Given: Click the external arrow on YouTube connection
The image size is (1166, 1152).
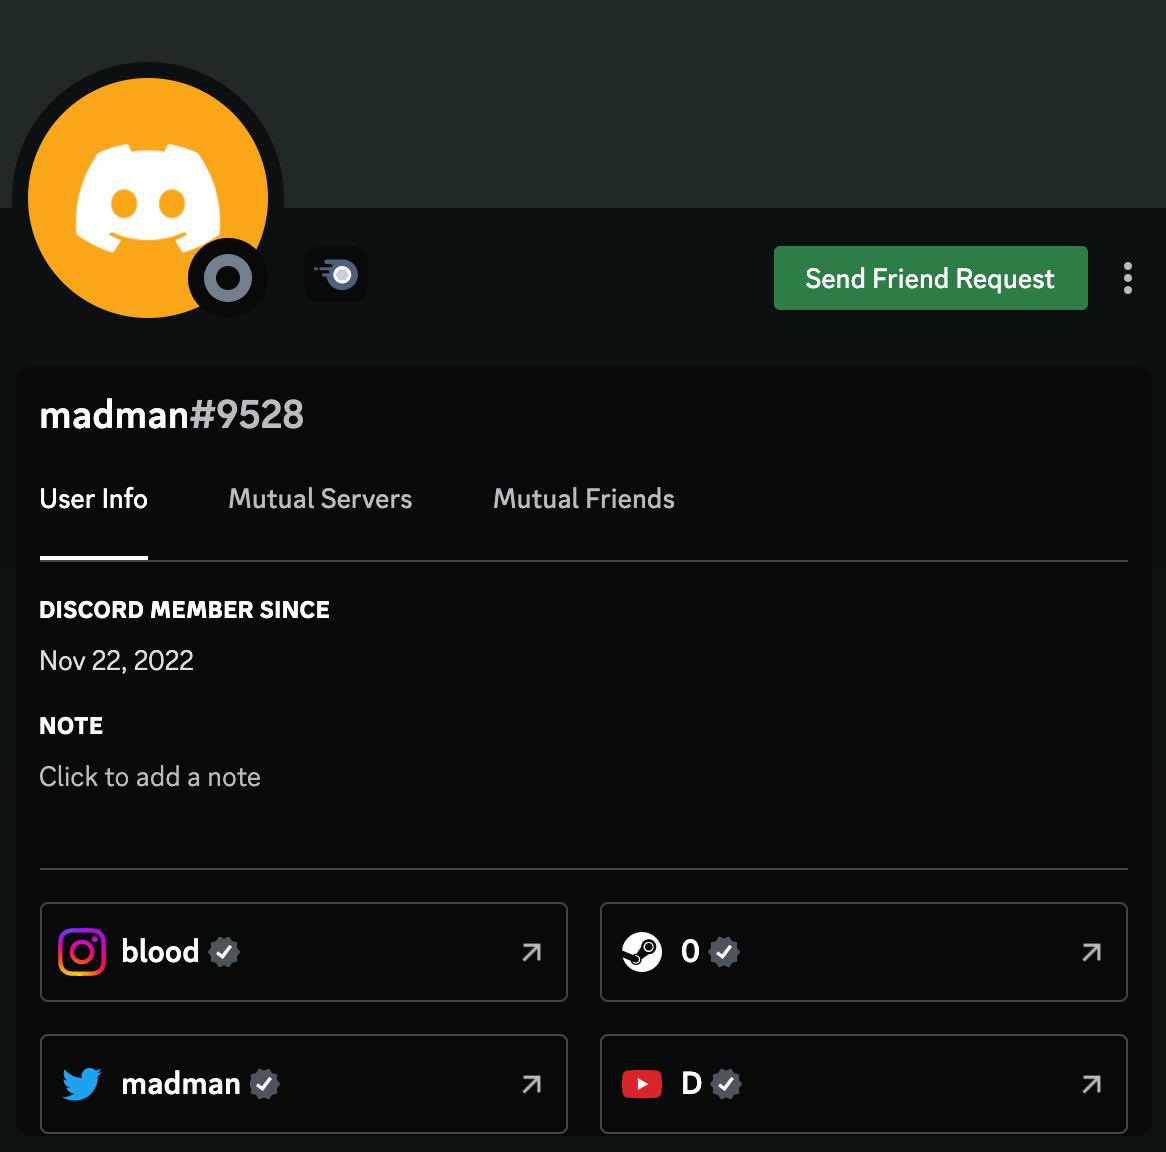Looking at the screenshot, I should (x=1091, y=1084).
